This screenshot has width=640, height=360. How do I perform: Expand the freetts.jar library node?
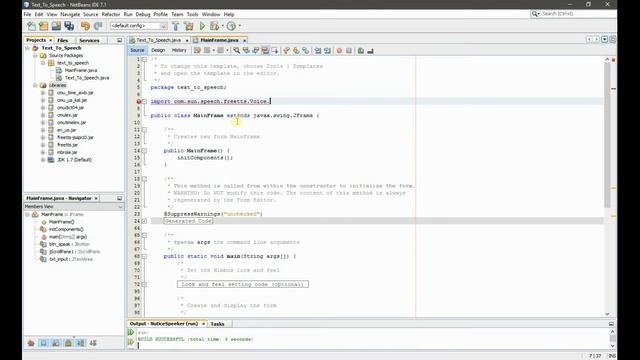[x=43, y=145]
